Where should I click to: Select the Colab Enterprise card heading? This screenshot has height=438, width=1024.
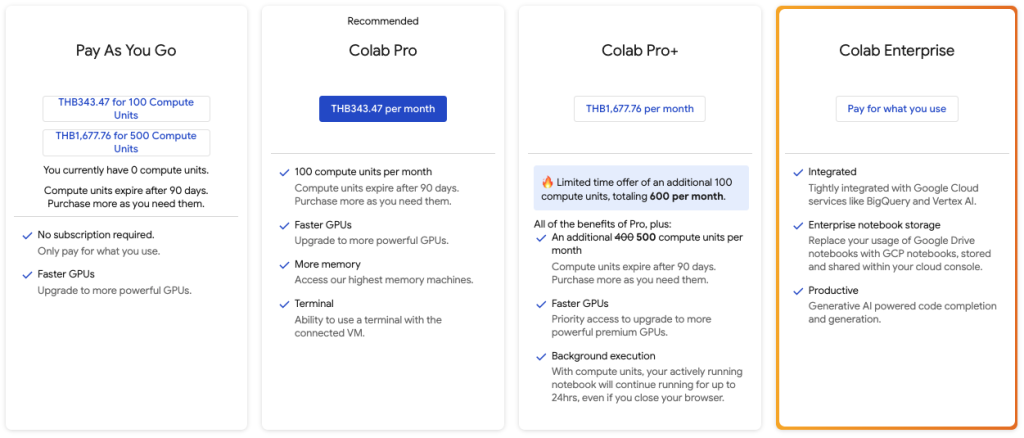[x=897, y=50]
